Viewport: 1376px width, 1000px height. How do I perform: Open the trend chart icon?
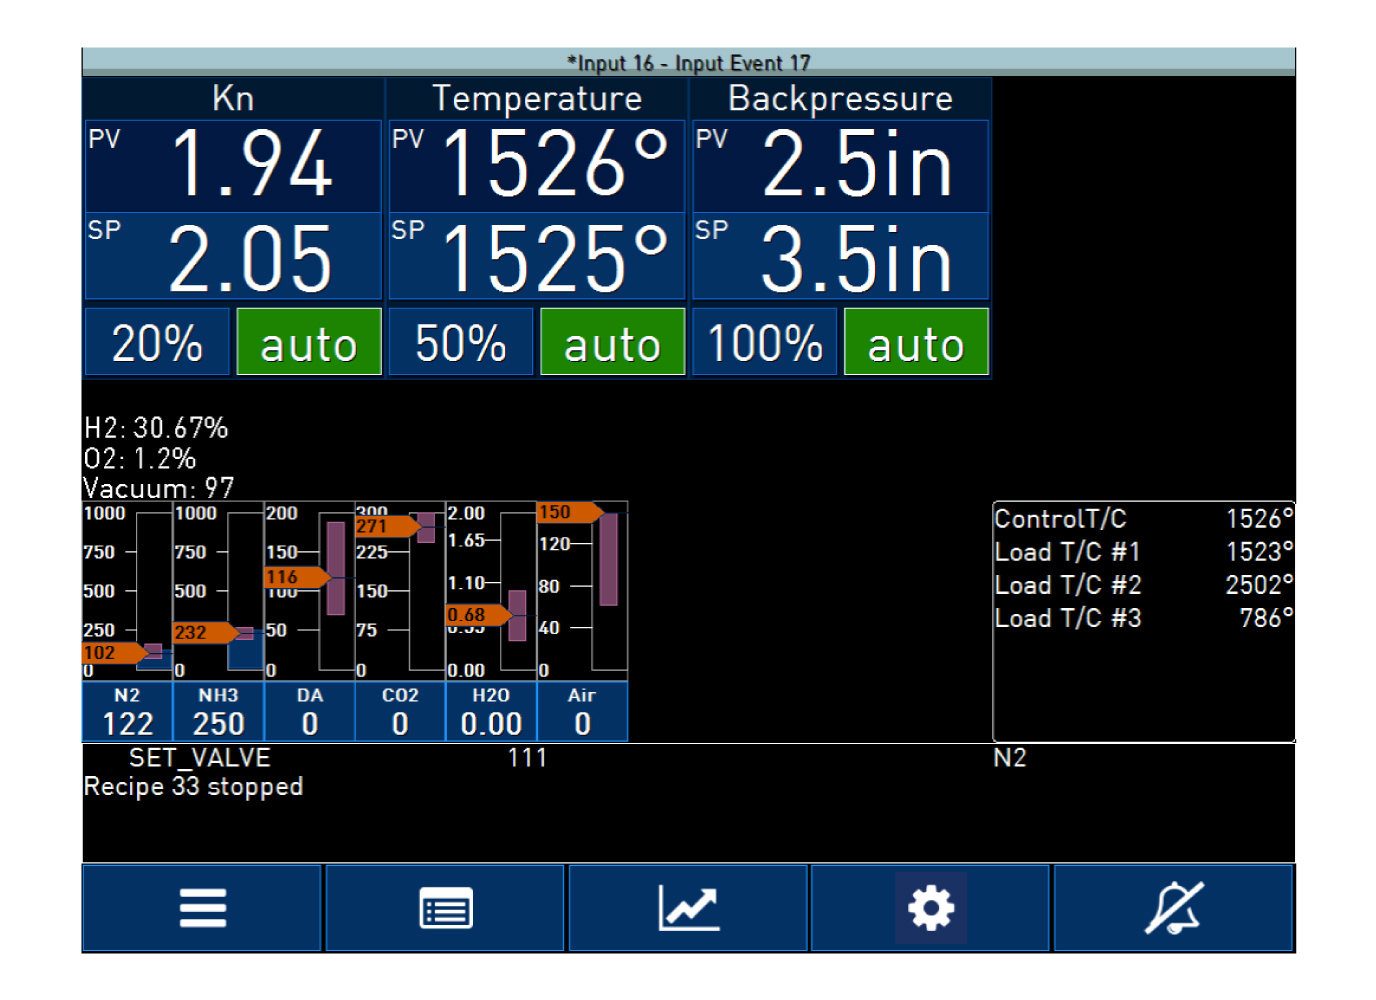(x=688, y=908)
